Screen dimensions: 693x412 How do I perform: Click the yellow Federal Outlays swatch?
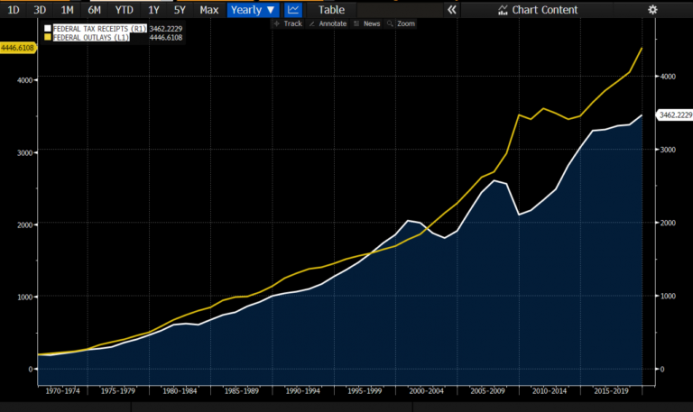click(48, 37)
